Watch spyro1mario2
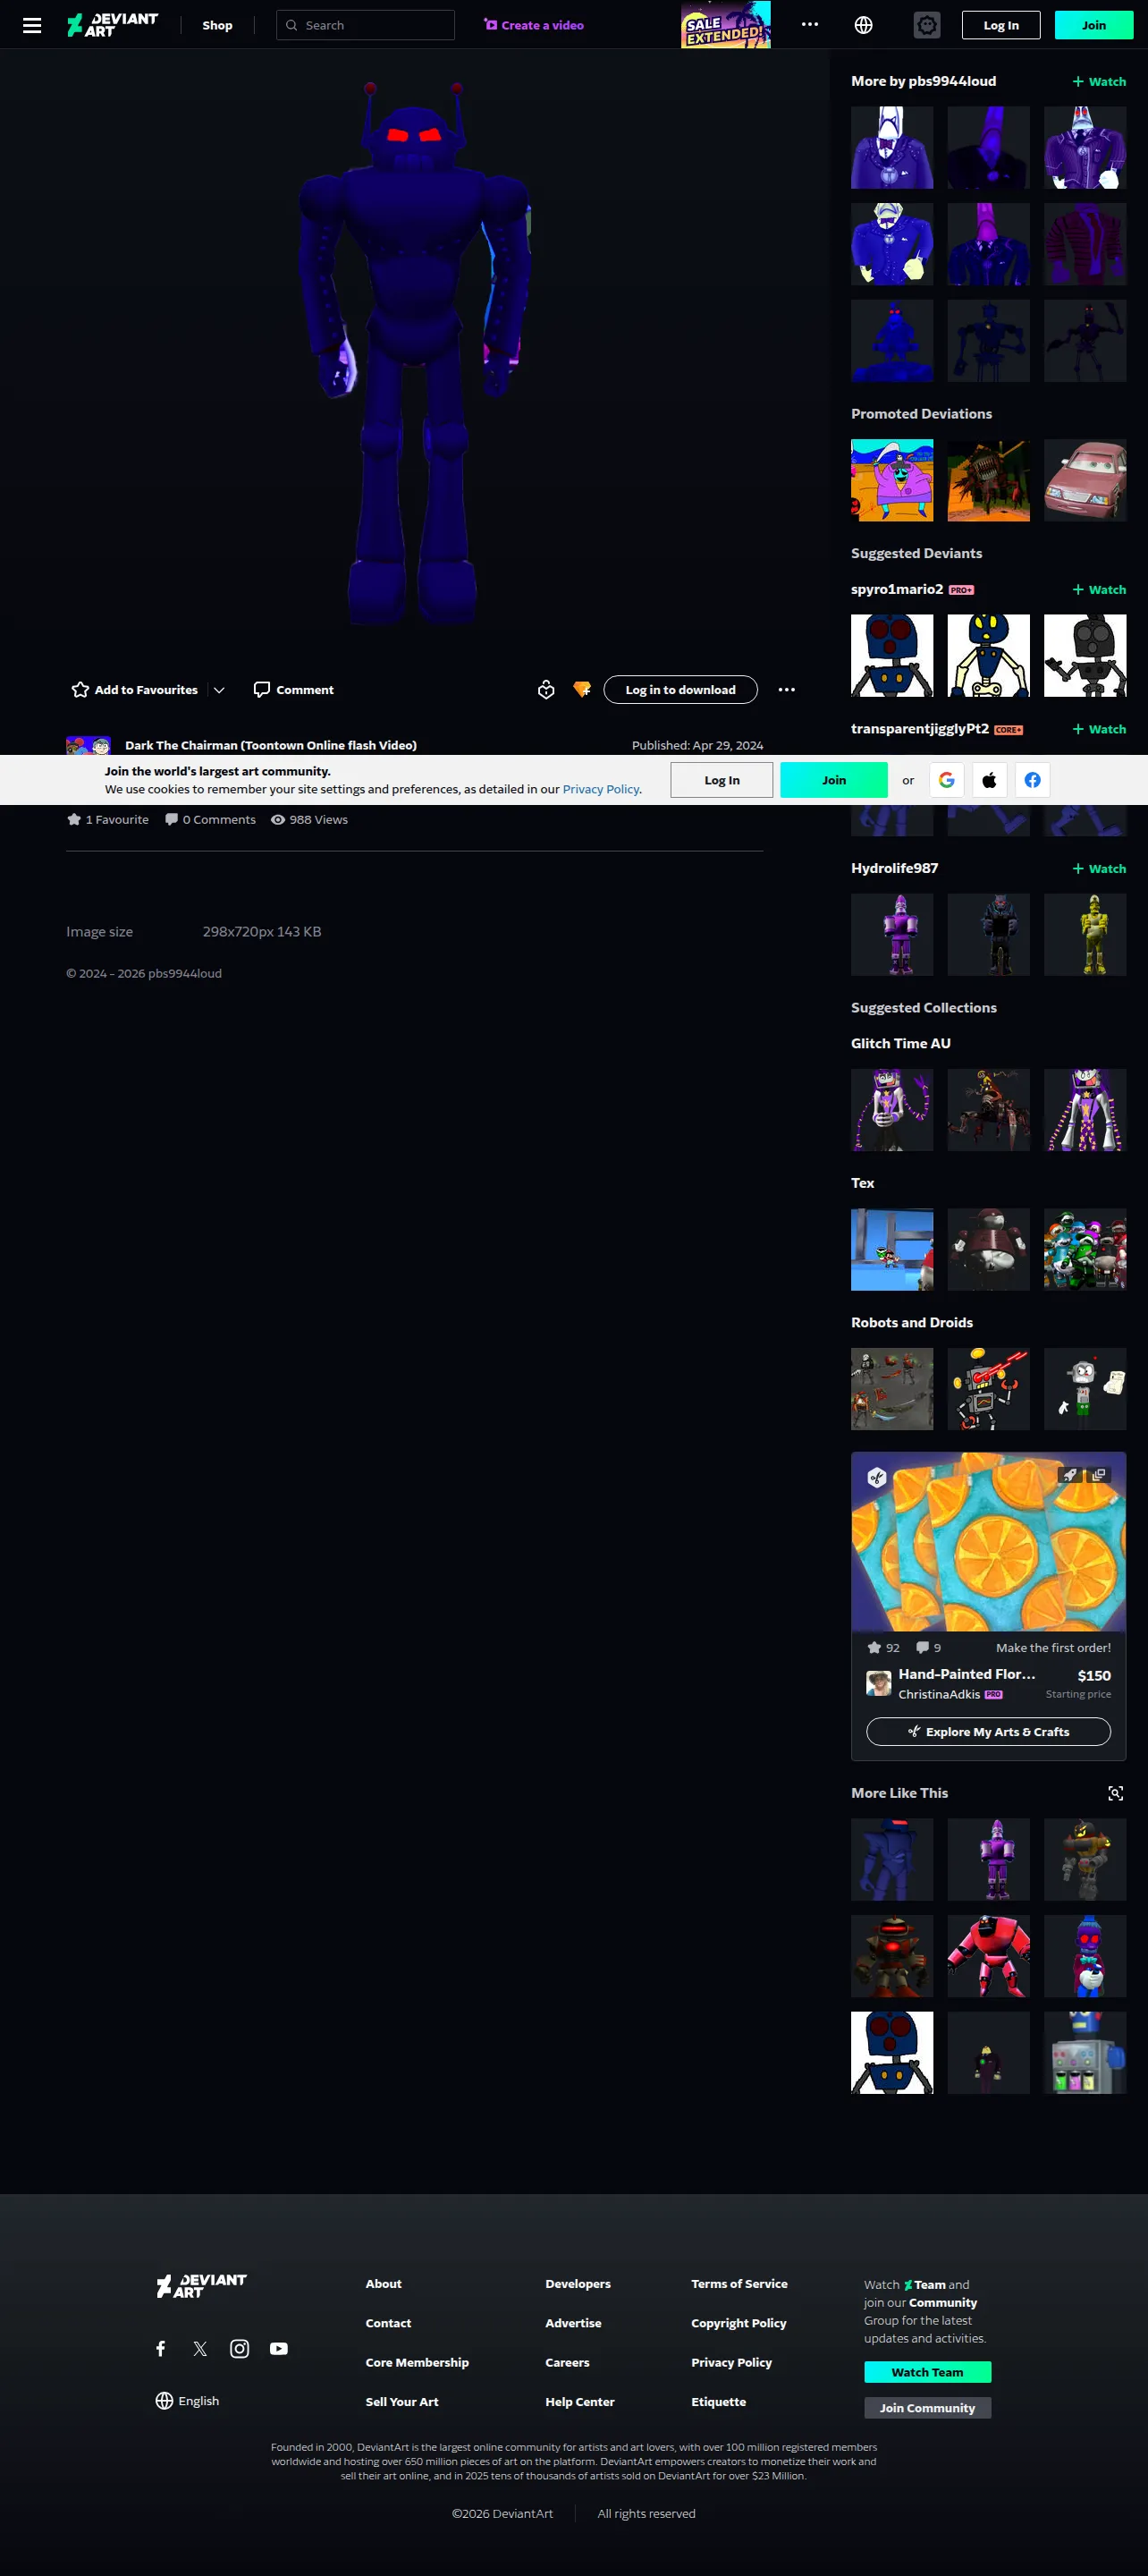 pyautogui.click(x=1099, y=590)
